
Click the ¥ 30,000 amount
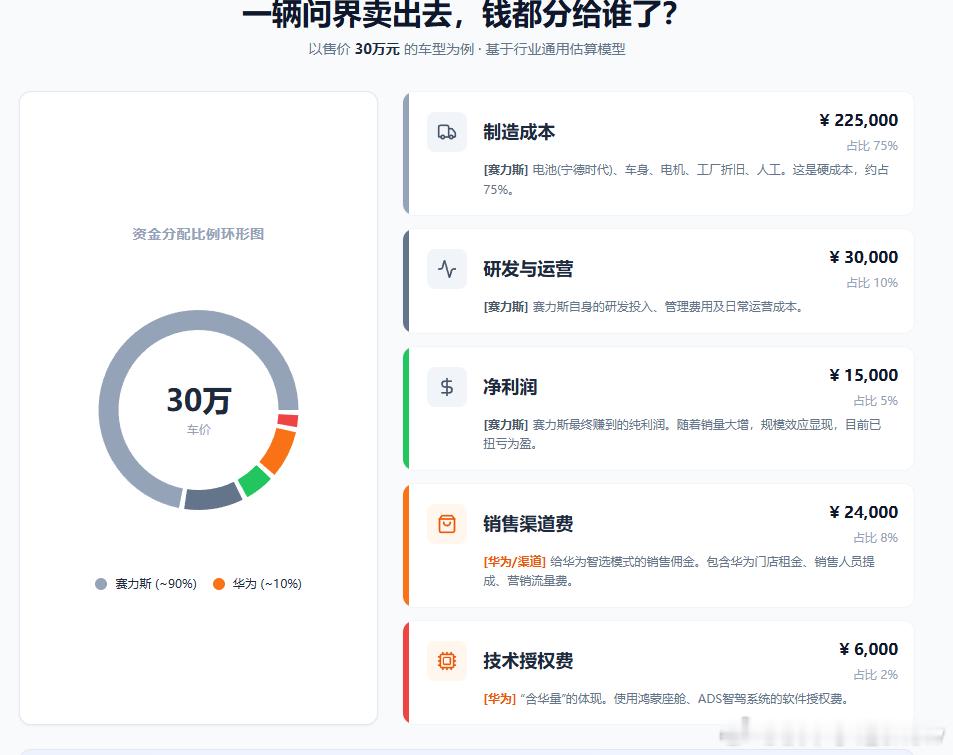pyautogui.click(x=864, y=257)
